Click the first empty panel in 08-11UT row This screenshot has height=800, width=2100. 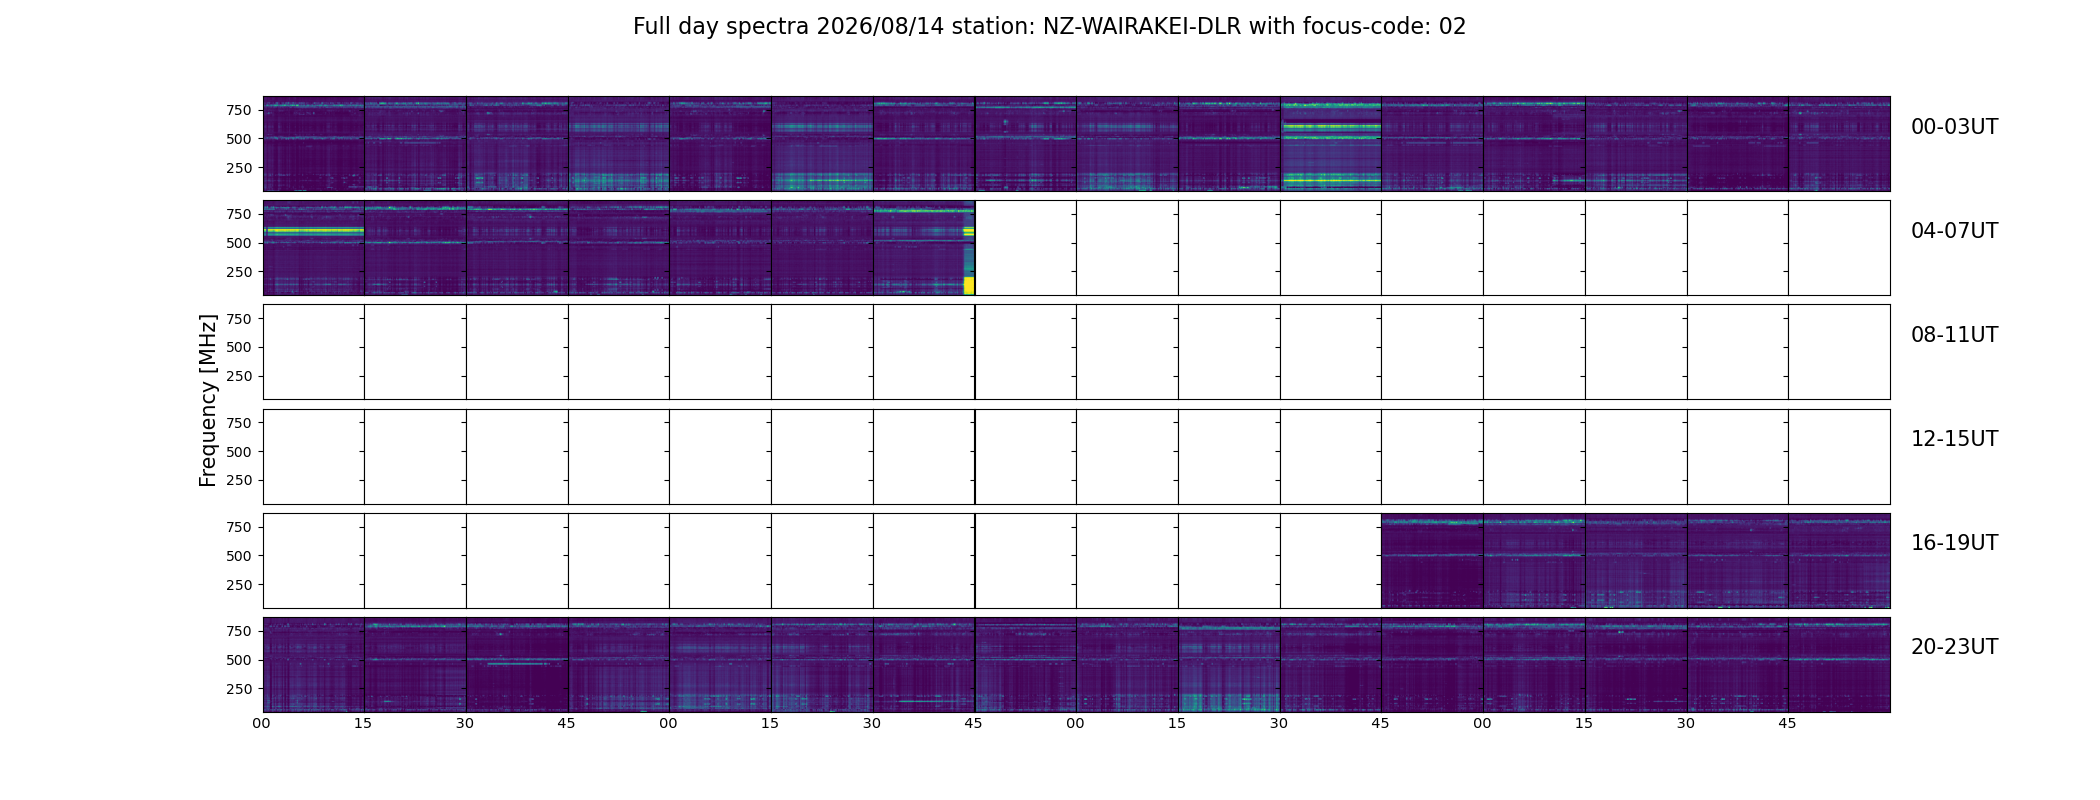(314, 352)
